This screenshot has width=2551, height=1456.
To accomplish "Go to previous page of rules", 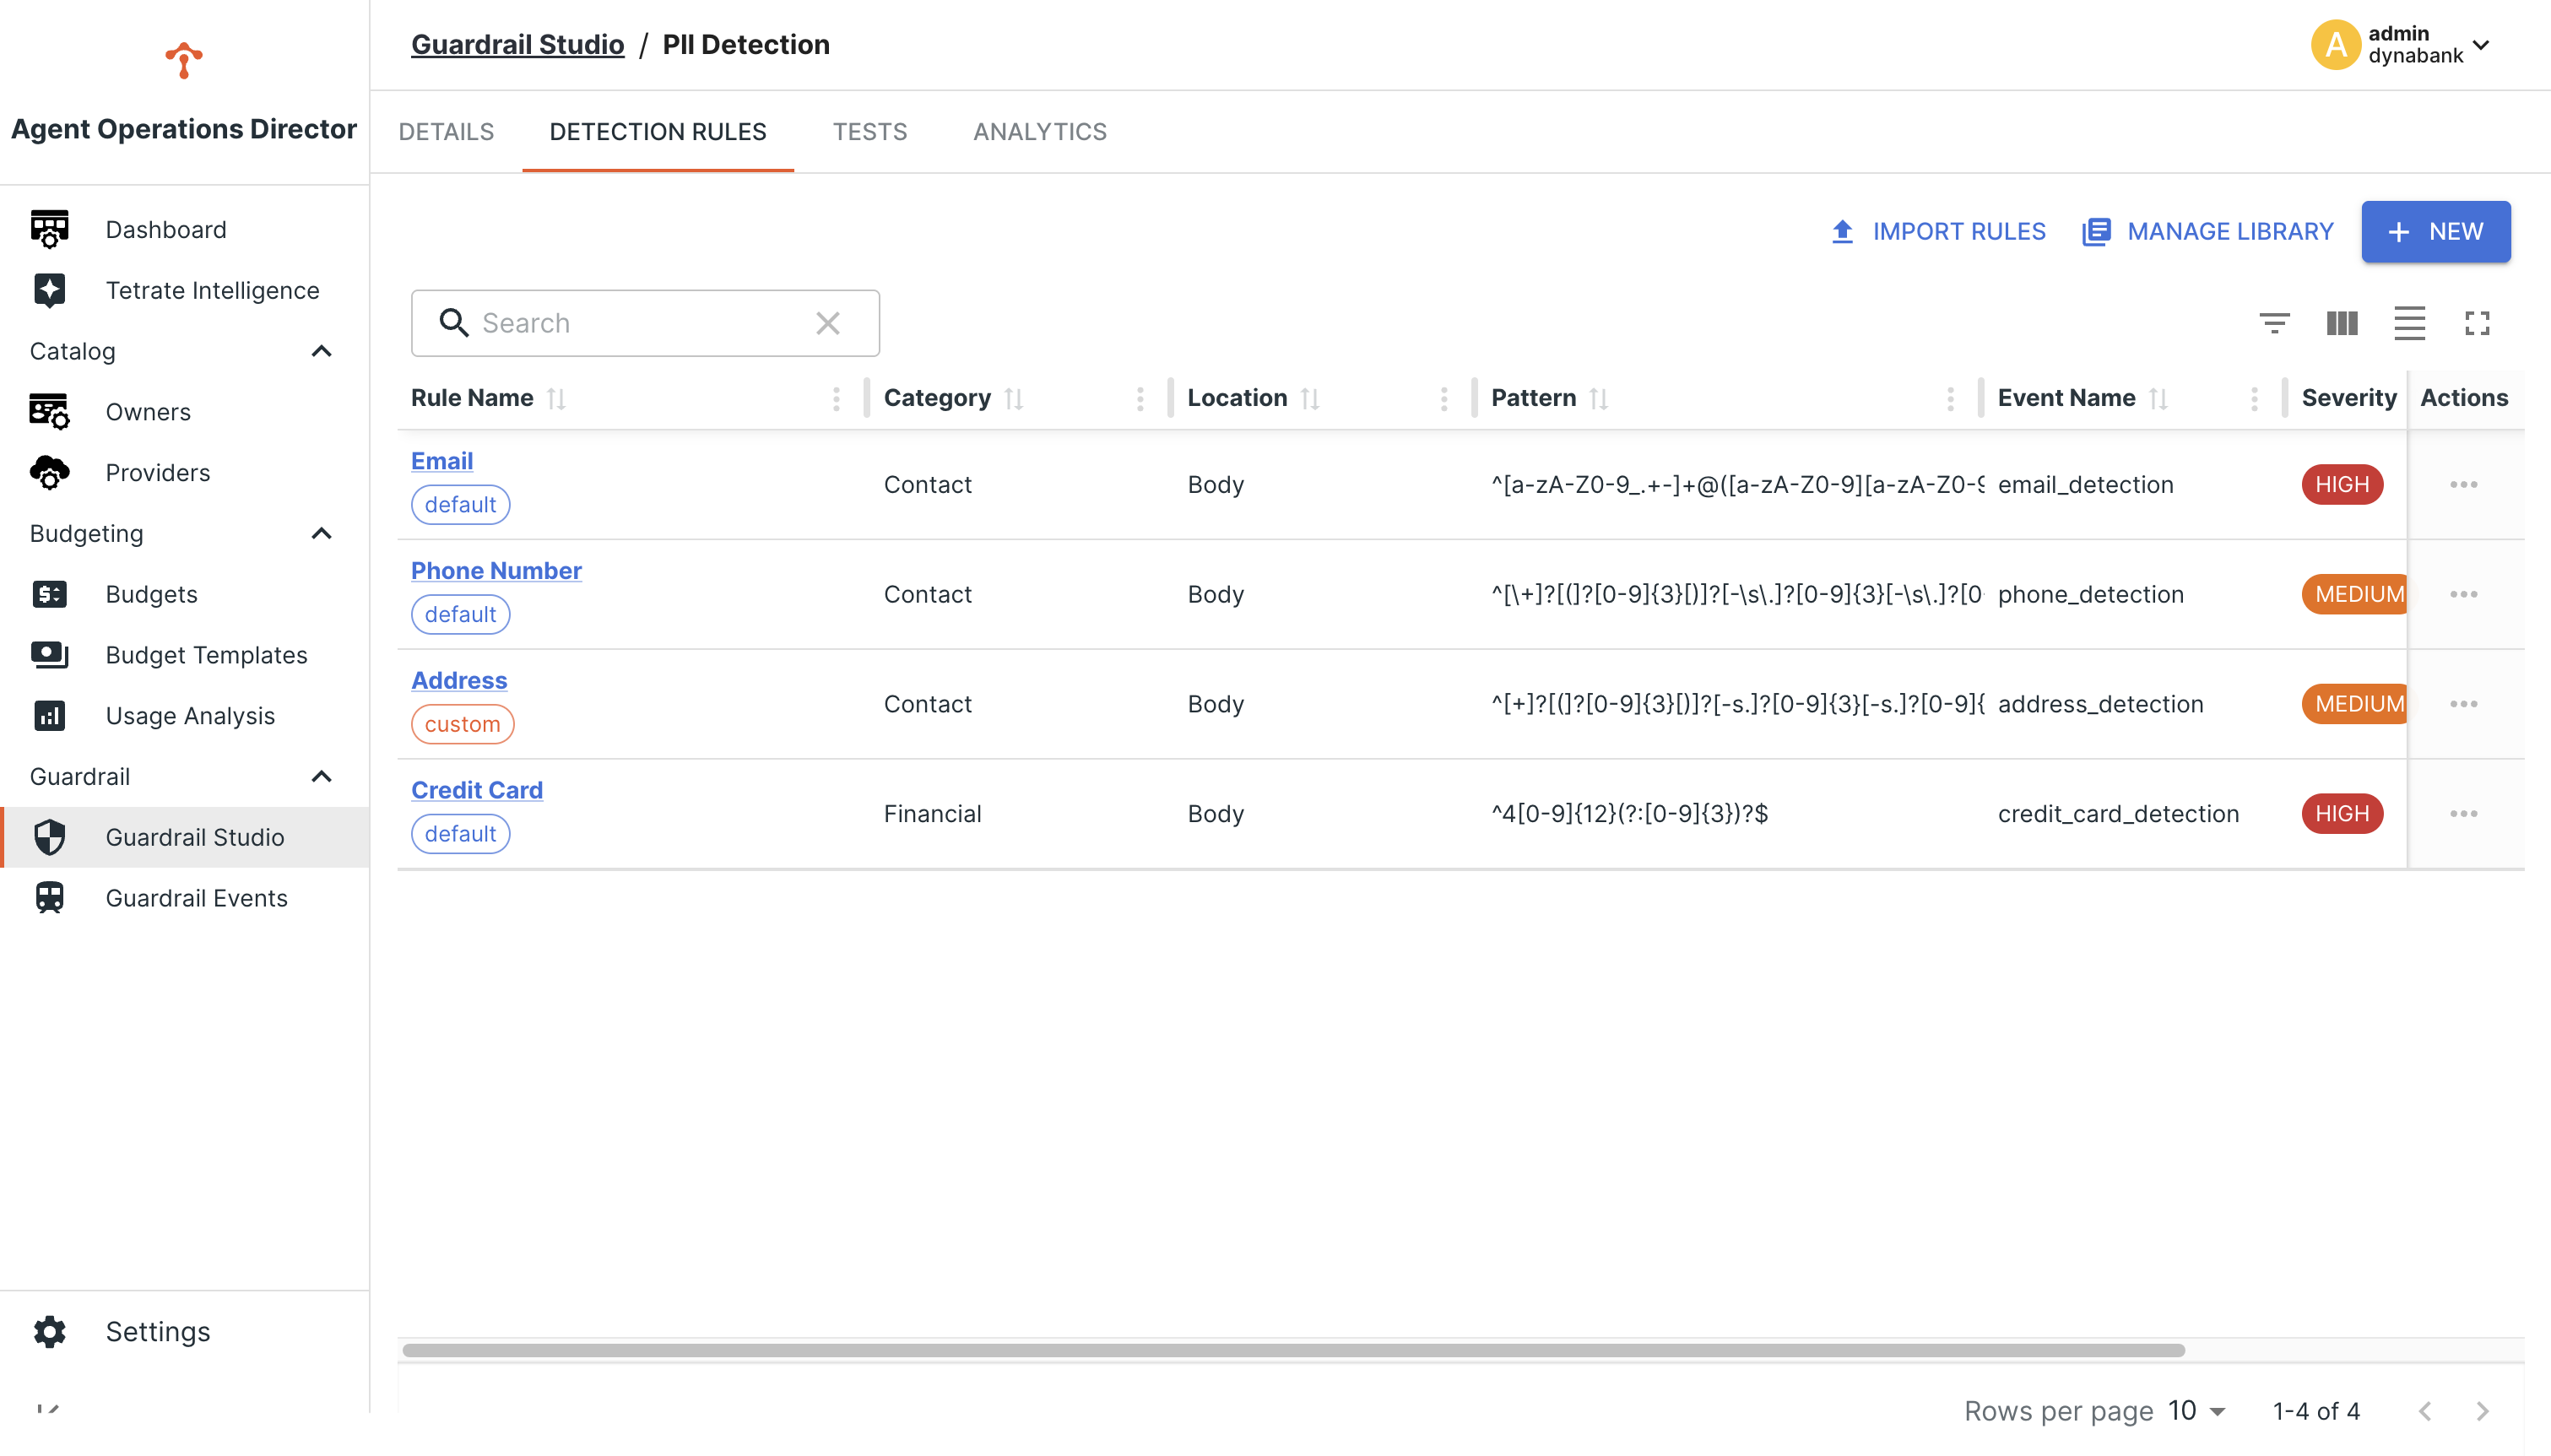I will pos(2425,1411).
